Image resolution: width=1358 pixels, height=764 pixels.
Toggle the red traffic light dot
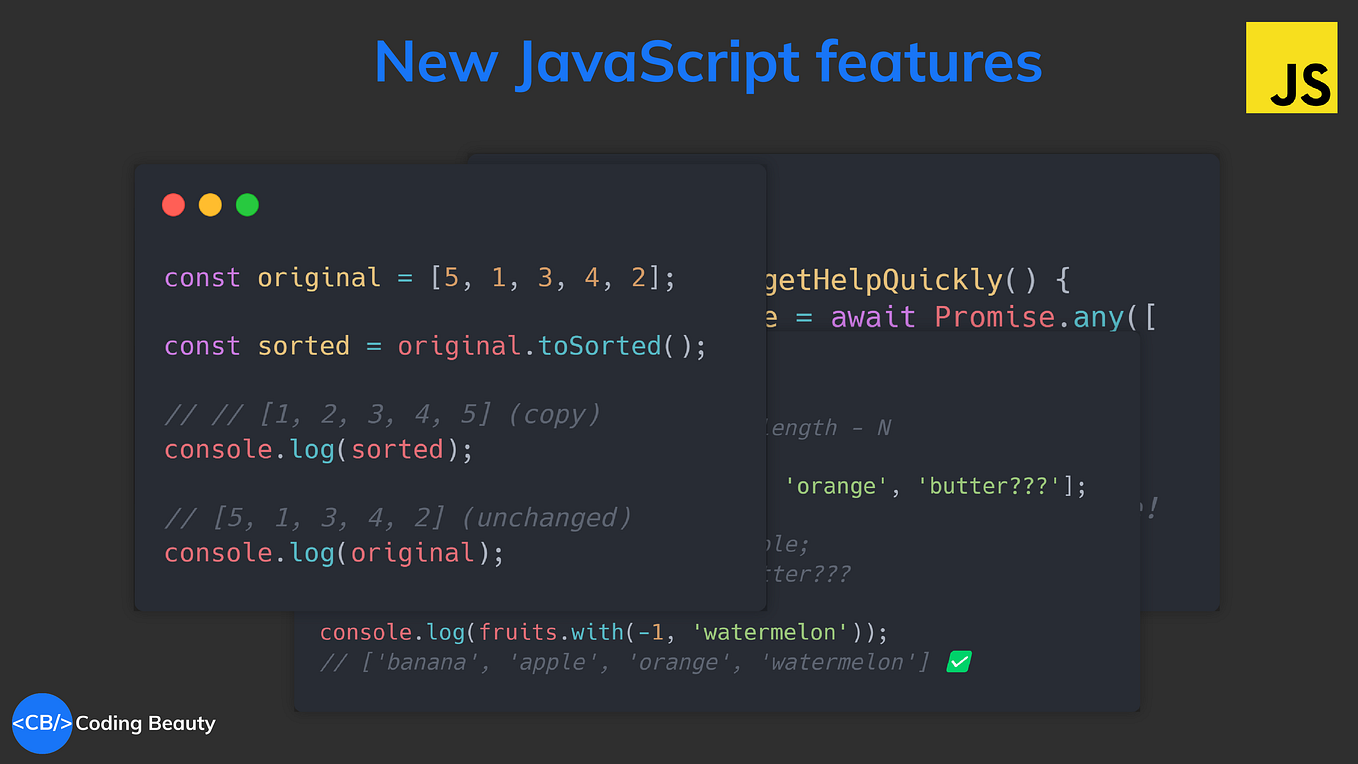[173, 204]
